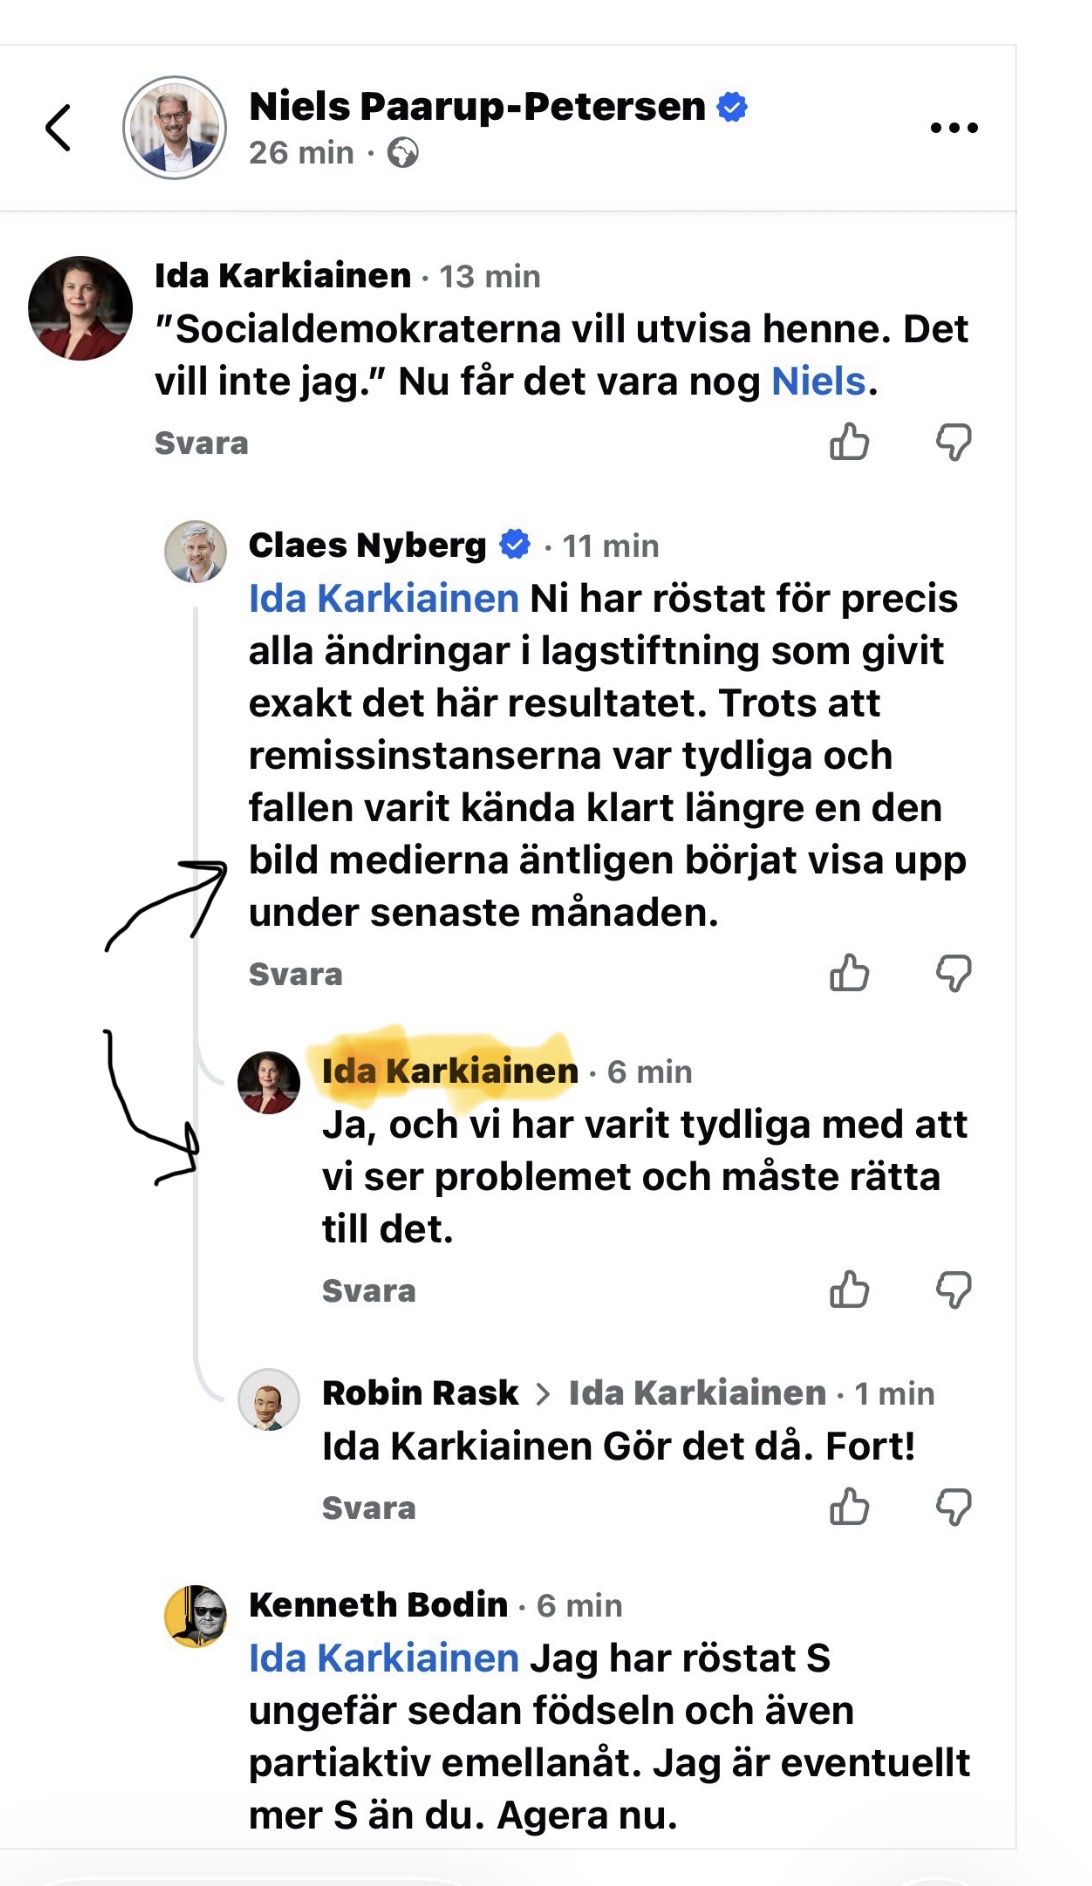The image size is (1092, 1886).
Task: Tap Kenneth Bodin's avatar
Action: [x=195, y=1615]
